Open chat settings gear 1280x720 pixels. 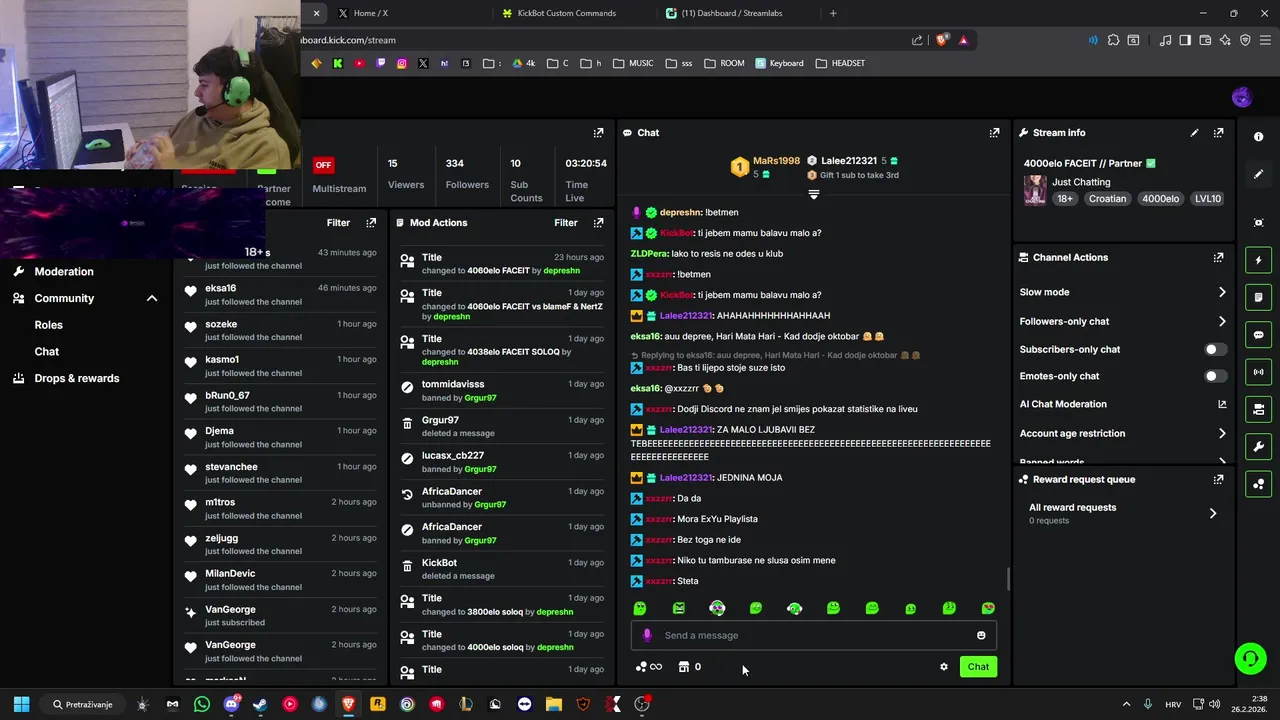pos(943,666)
